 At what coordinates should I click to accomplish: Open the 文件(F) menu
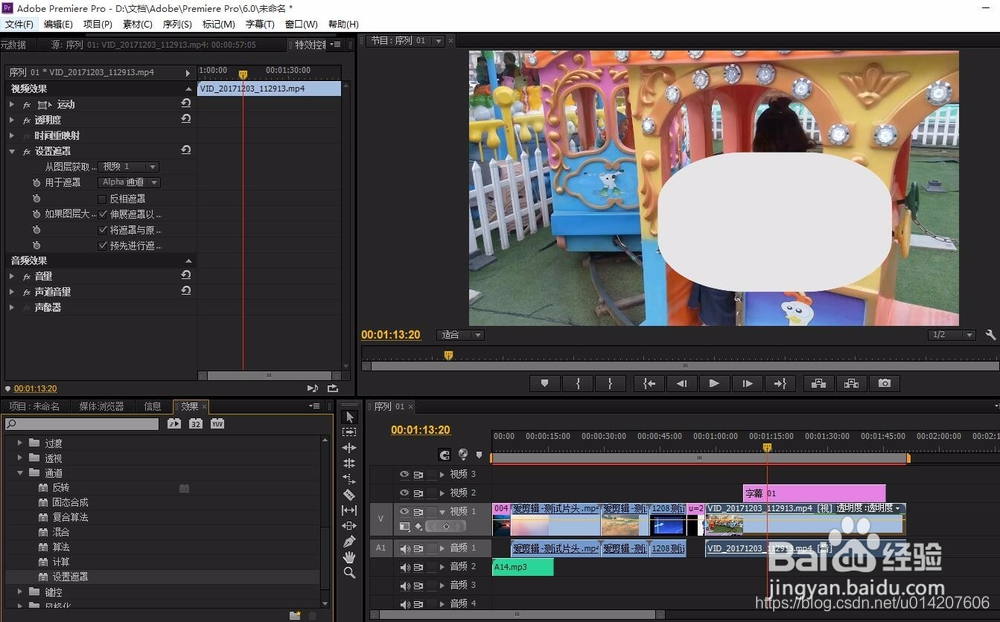coord(19,24)
